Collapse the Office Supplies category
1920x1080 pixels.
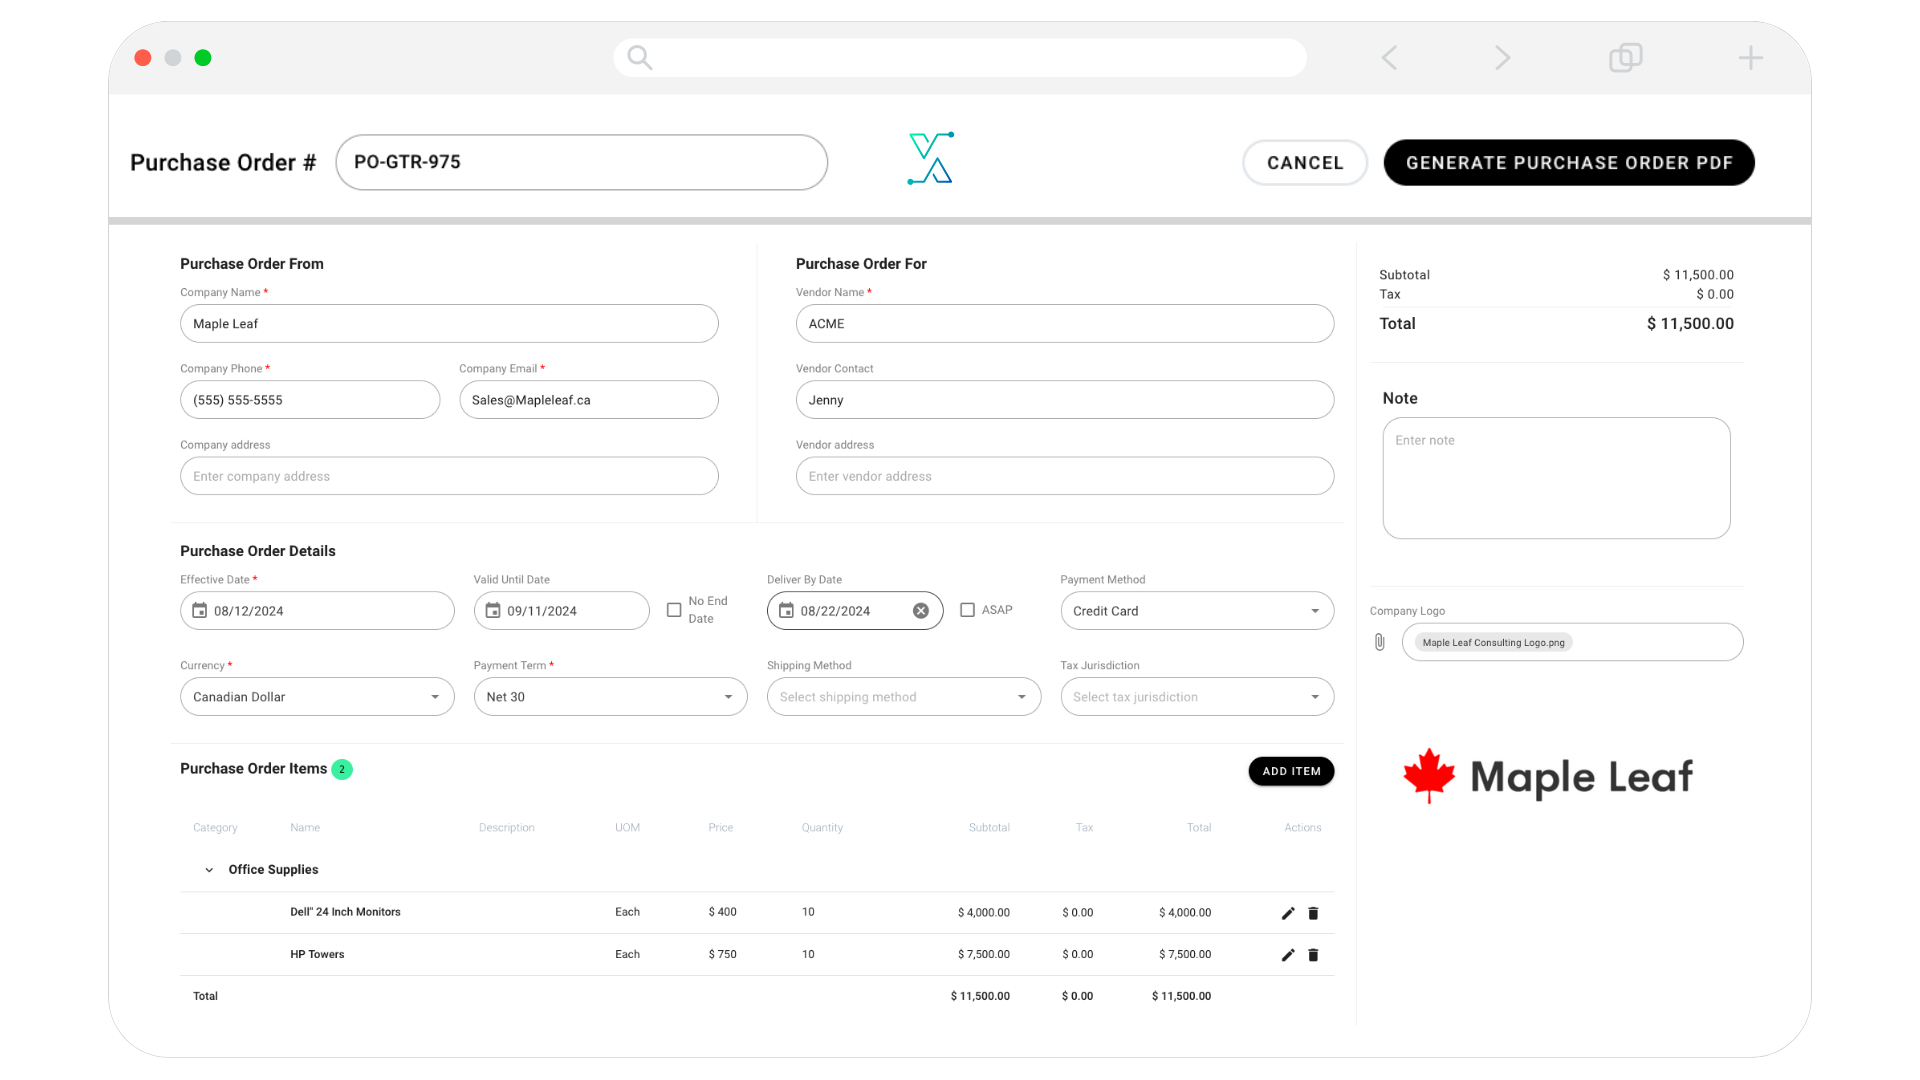pos(209,870)
